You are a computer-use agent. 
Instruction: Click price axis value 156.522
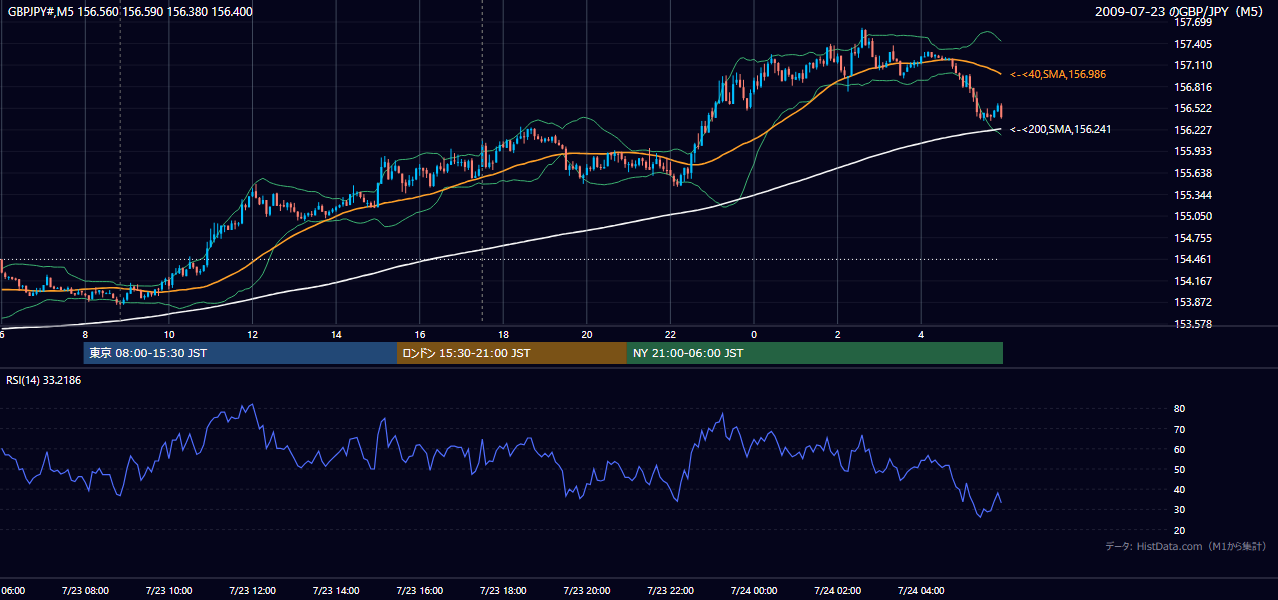pos(1193,108)
